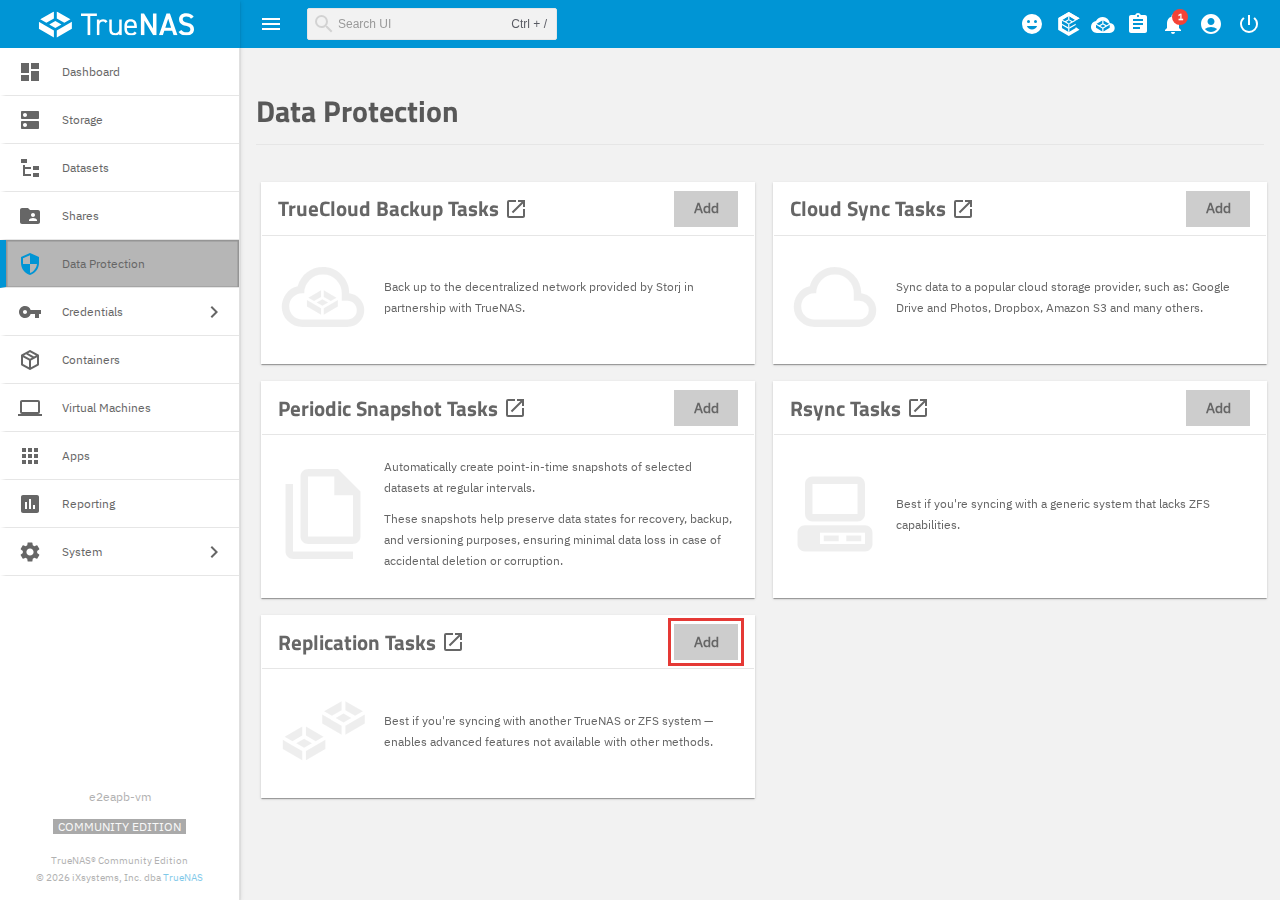The image size is (1280, 900).
Task: Add an Rsync Task
Action: (1218, 408)
